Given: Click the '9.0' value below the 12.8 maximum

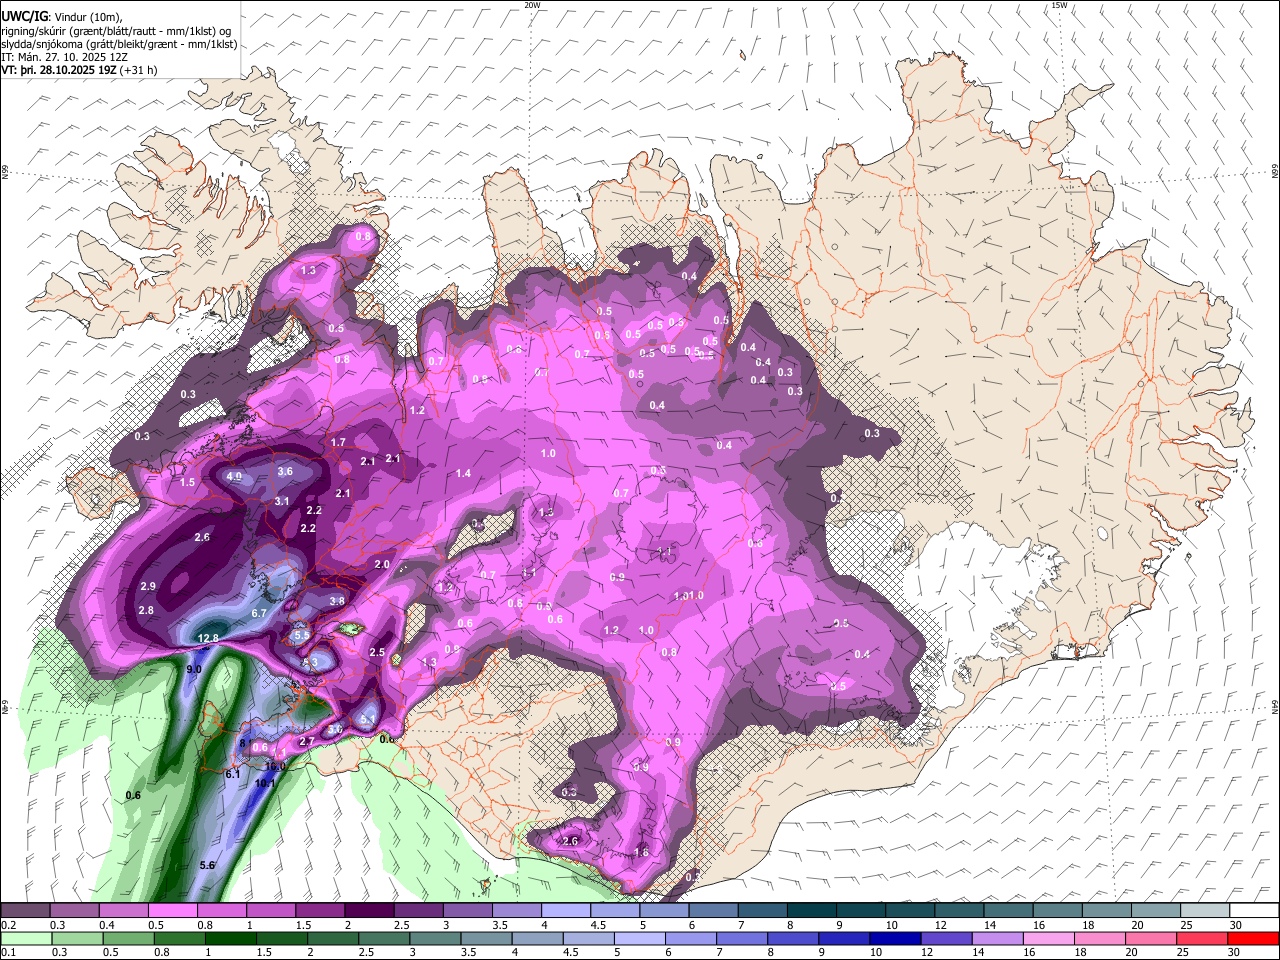Looking at the screenshot, I should (x=194, y=669).
